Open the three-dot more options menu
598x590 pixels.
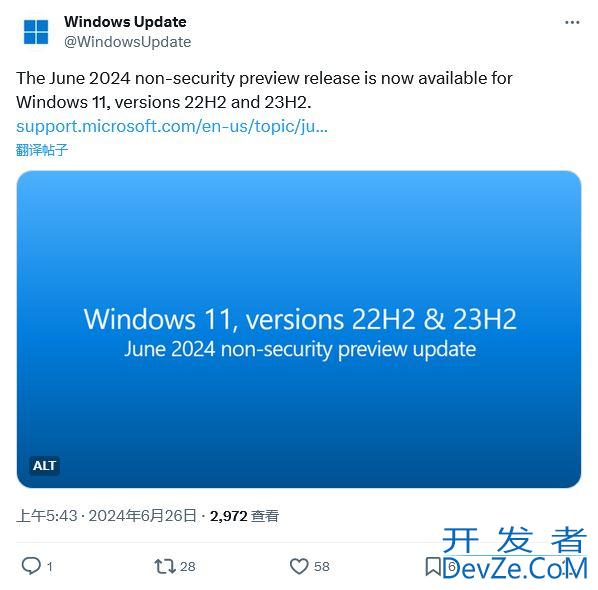[572, 23]
